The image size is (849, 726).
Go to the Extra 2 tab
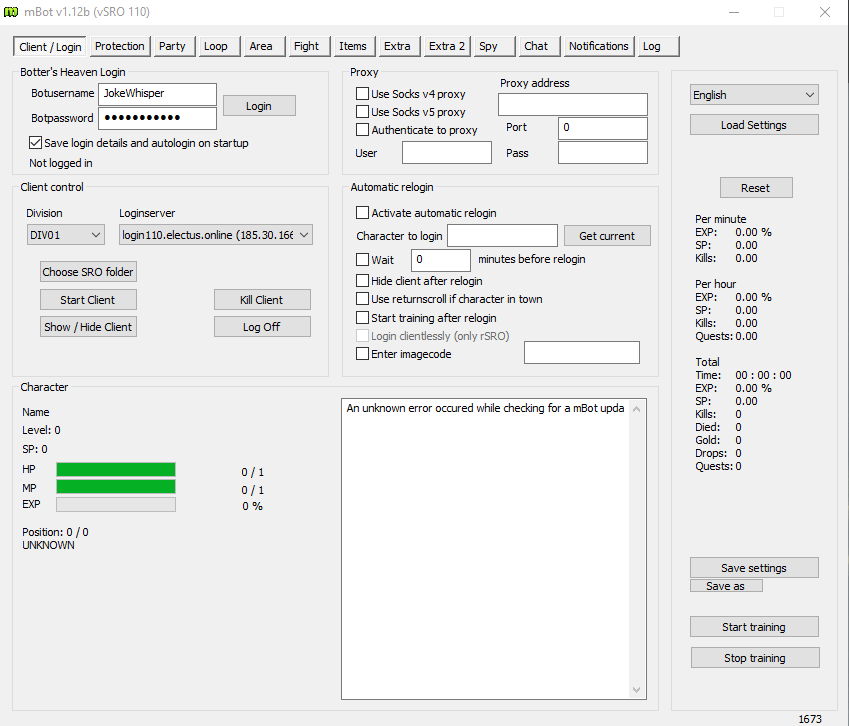tap(447, 46)
